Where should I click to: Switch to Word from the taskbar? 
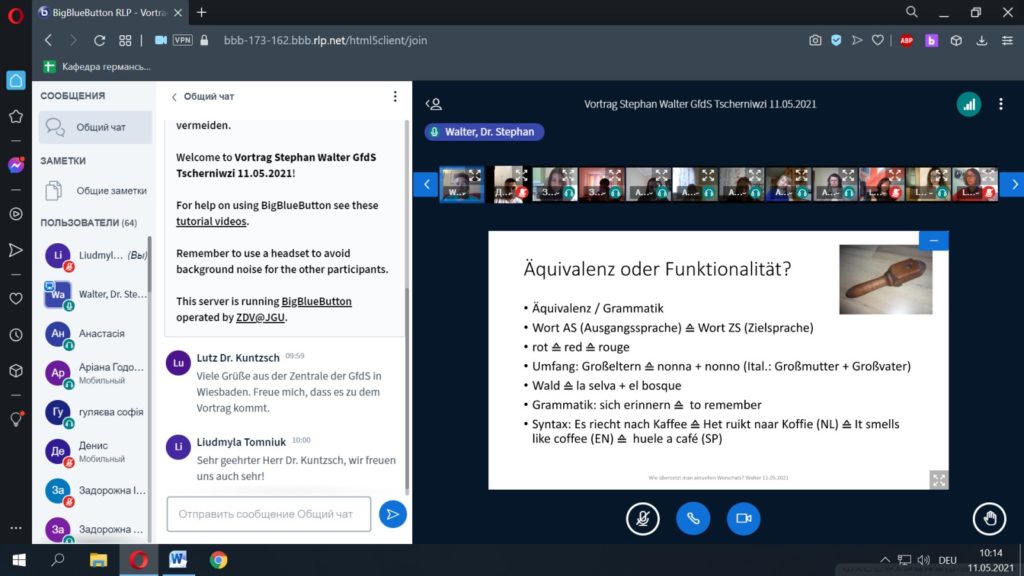[x=178, y=560]
